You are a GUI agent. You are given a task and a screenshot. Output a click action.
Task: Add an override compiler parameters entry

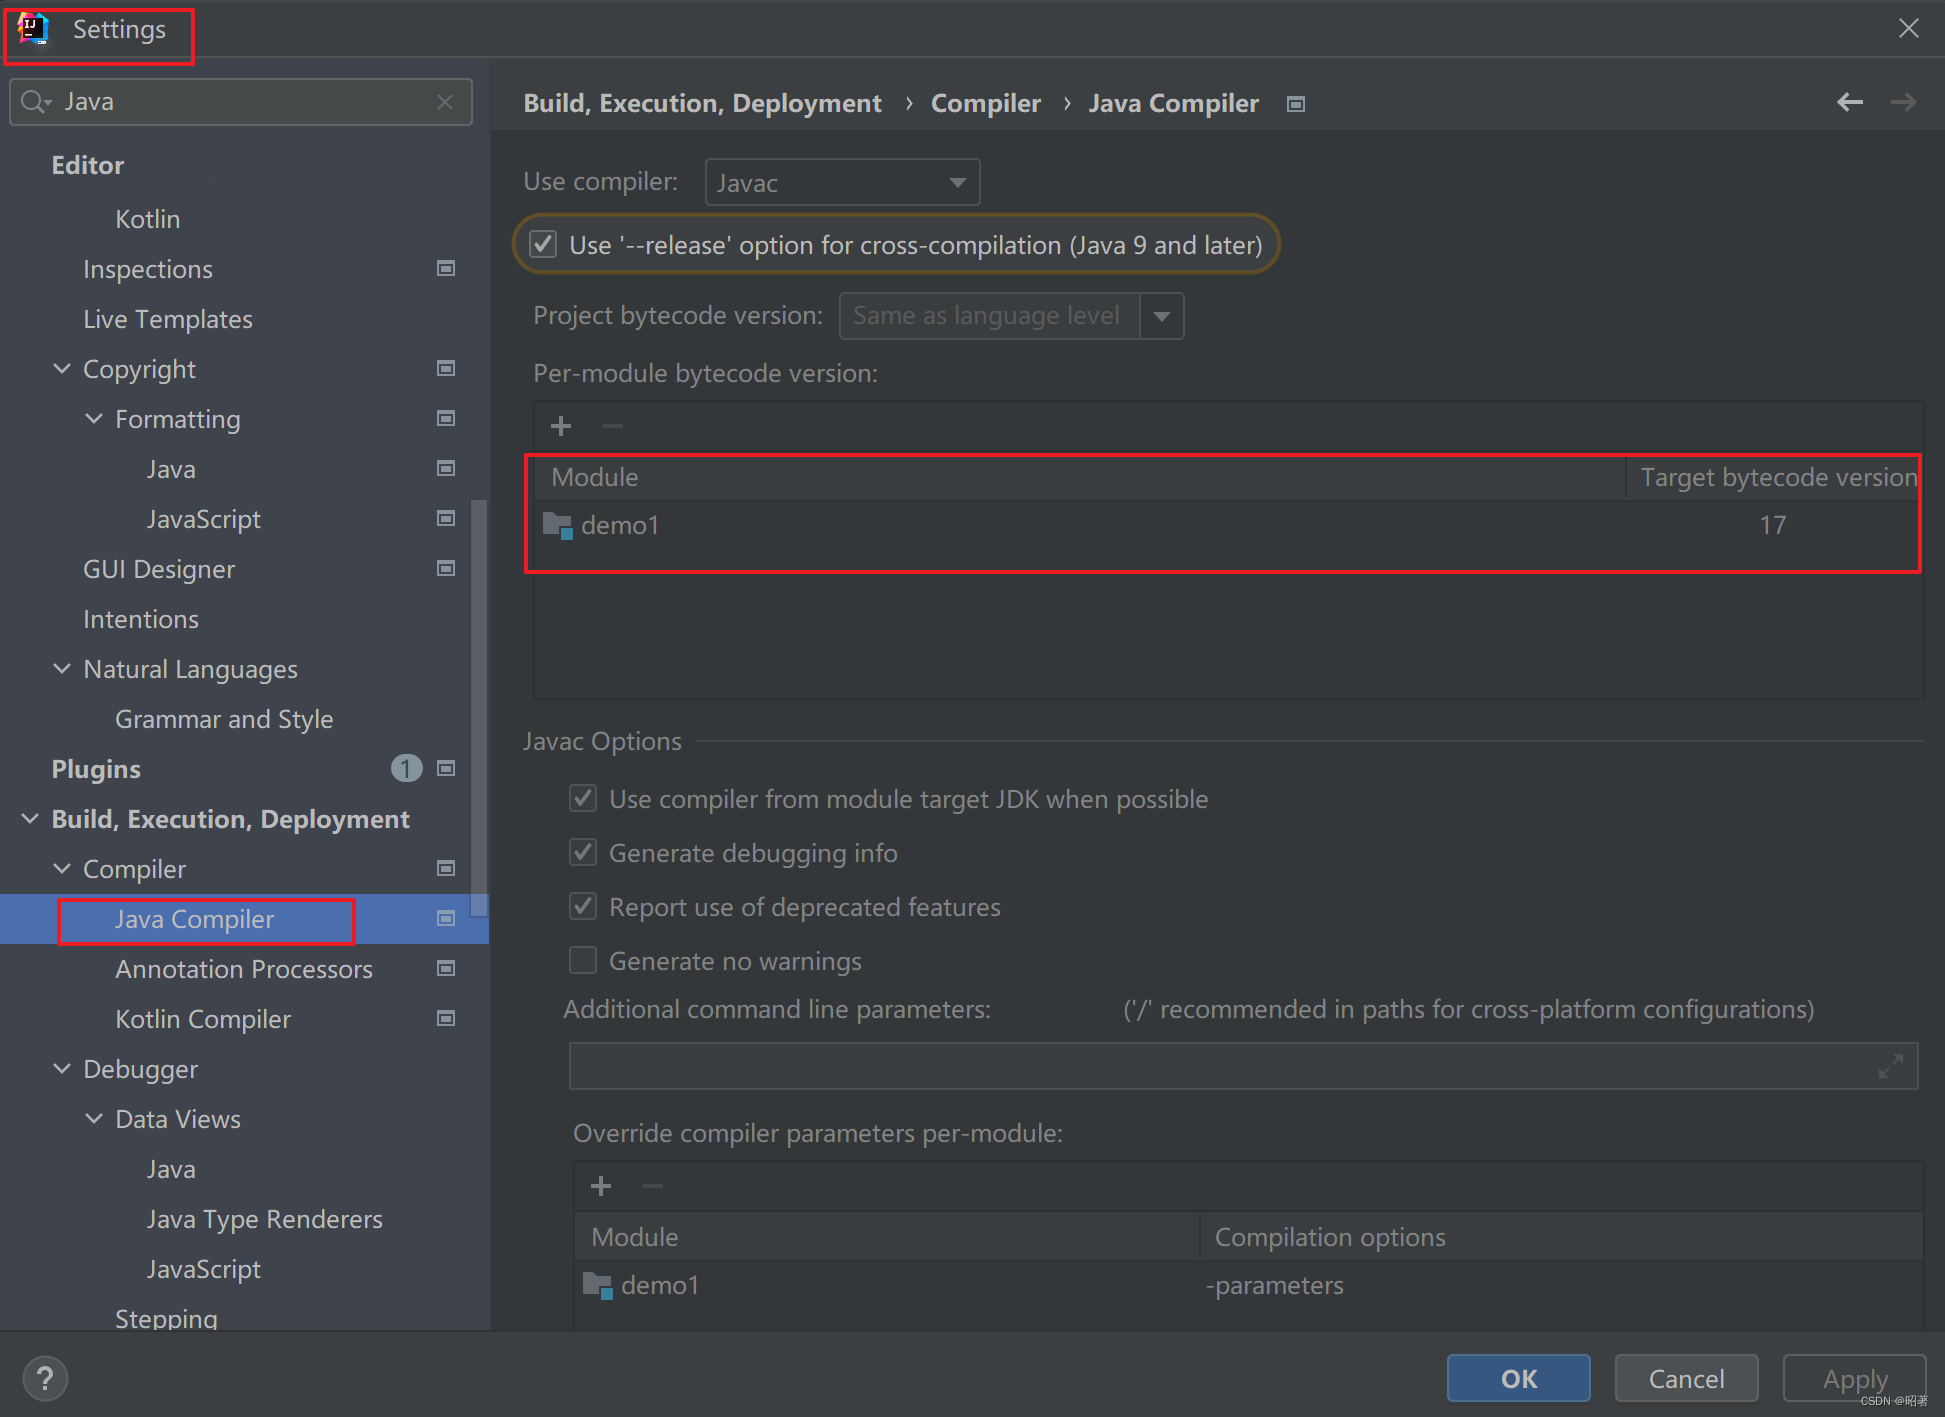coord(601,1186)
